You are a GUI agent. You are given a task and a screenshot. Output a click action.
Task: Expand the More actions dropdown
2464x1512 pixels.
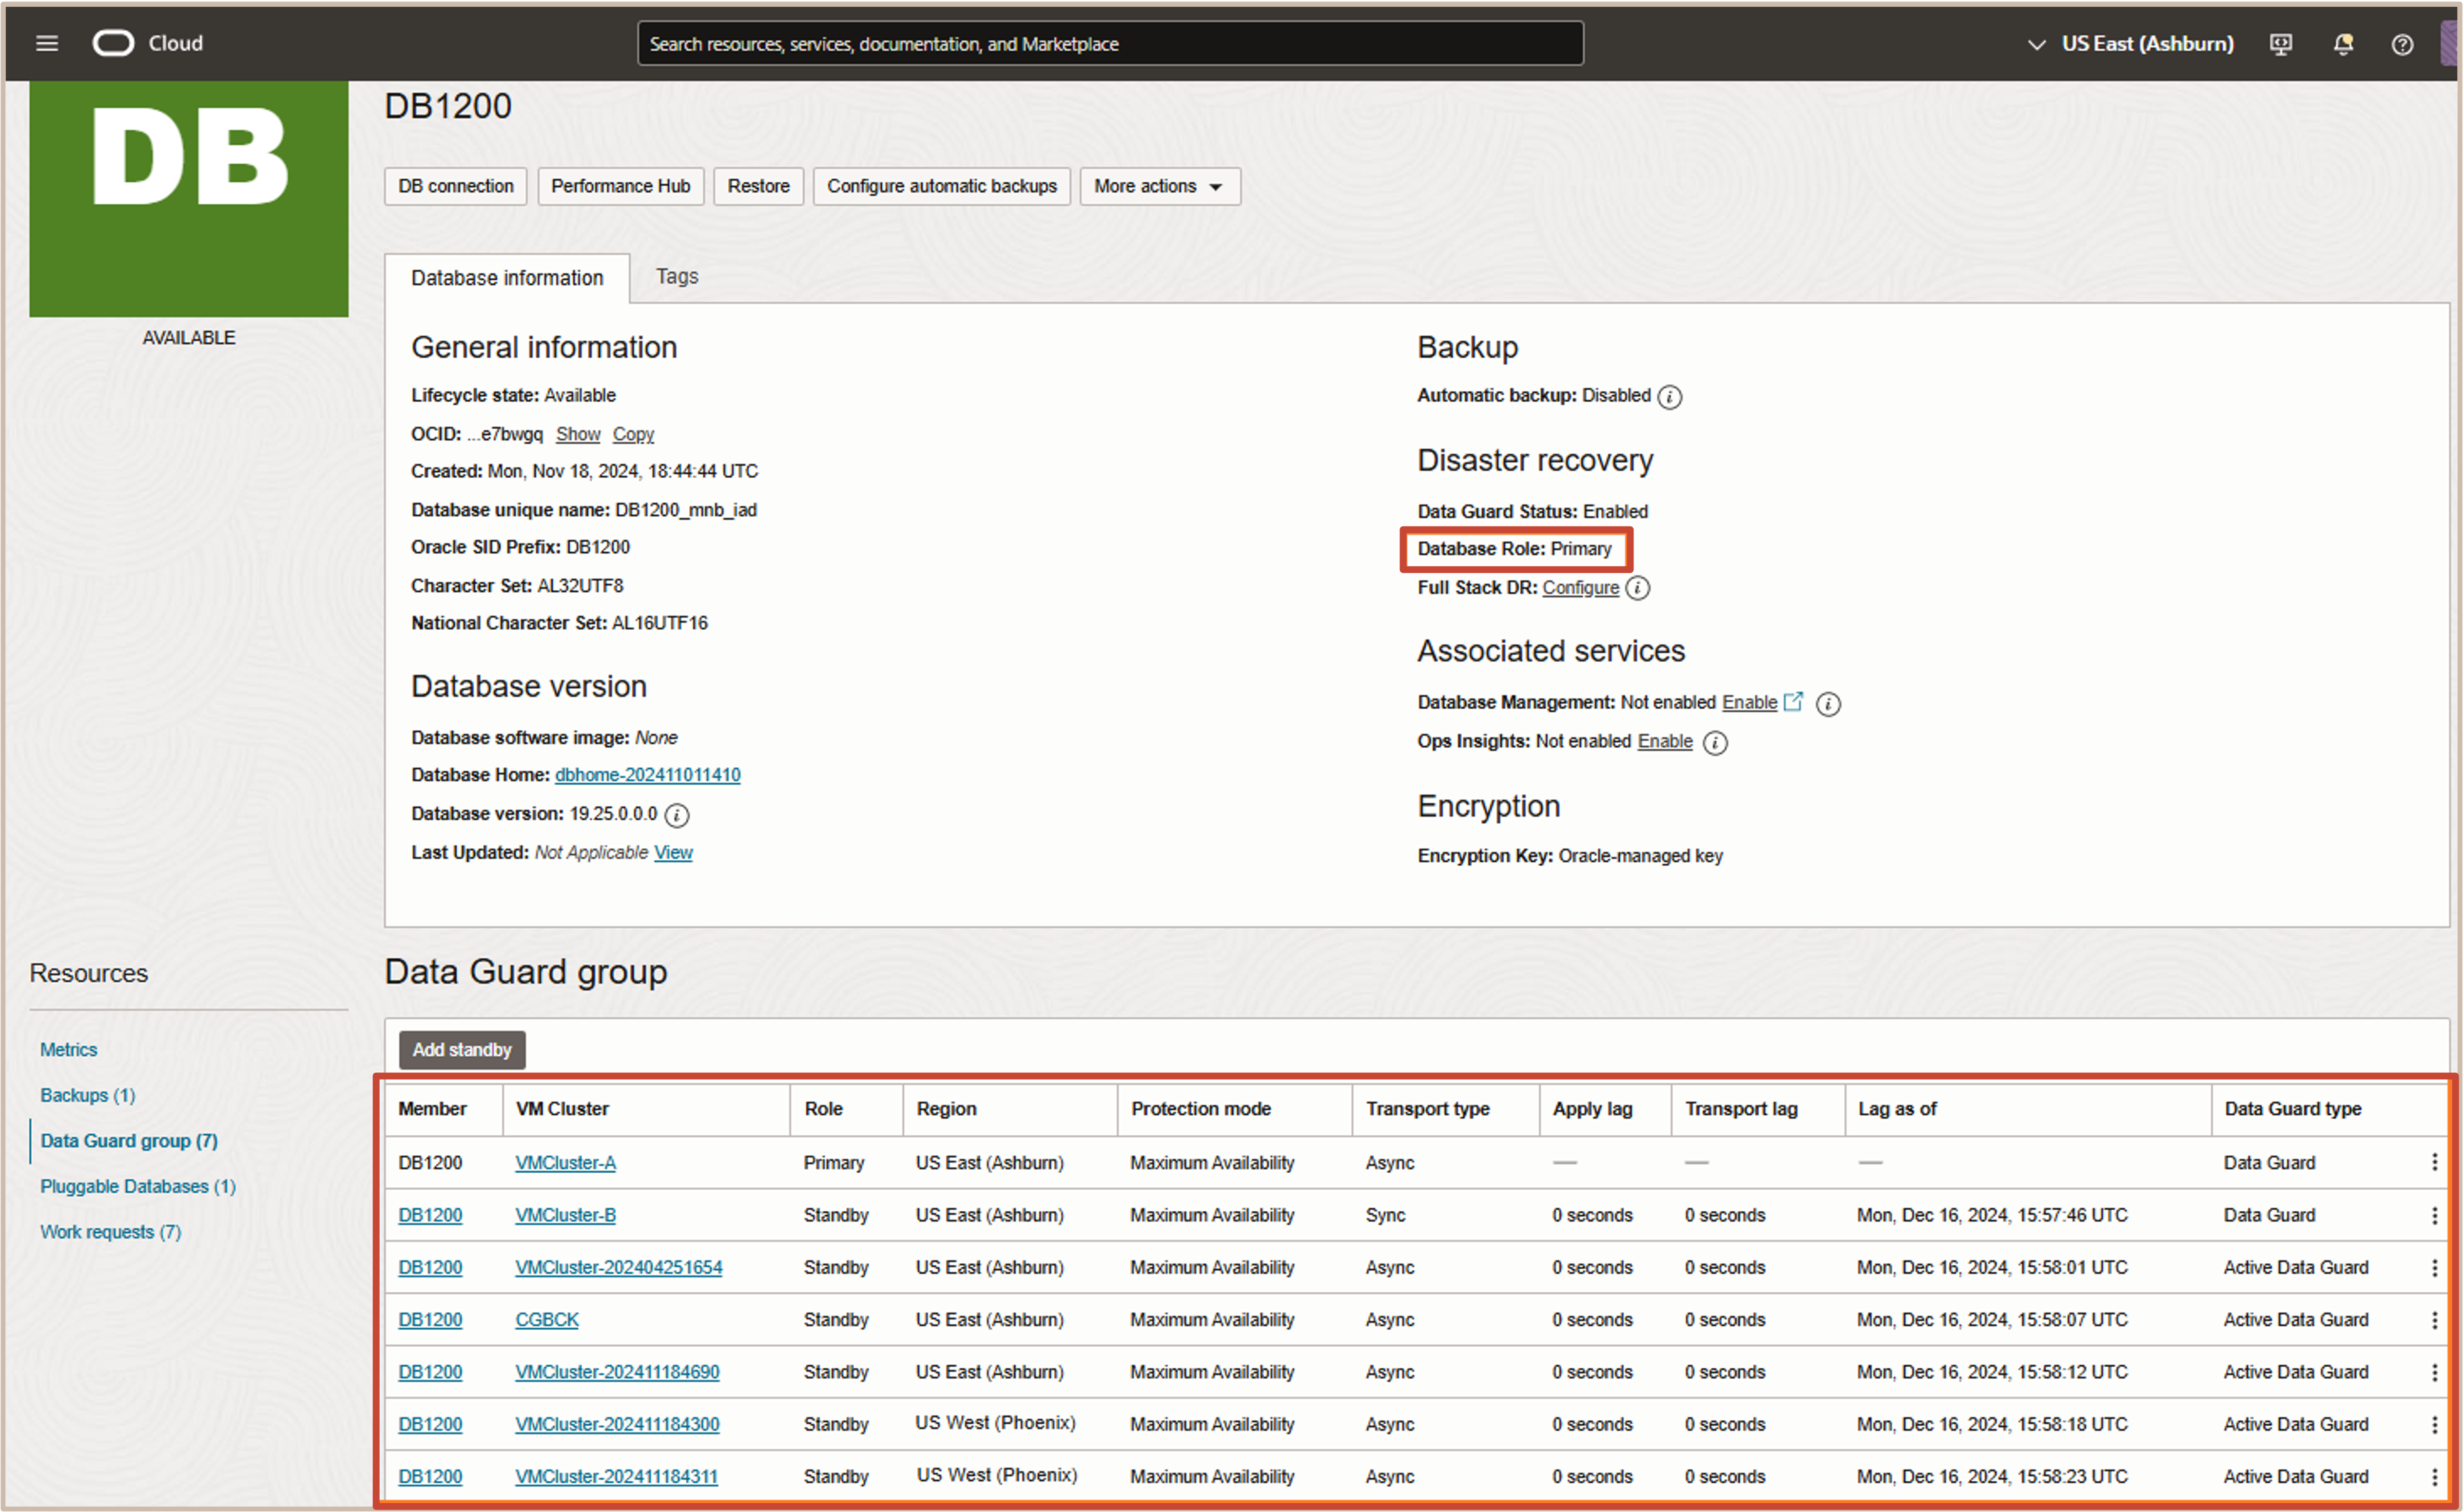point(1159,186)
